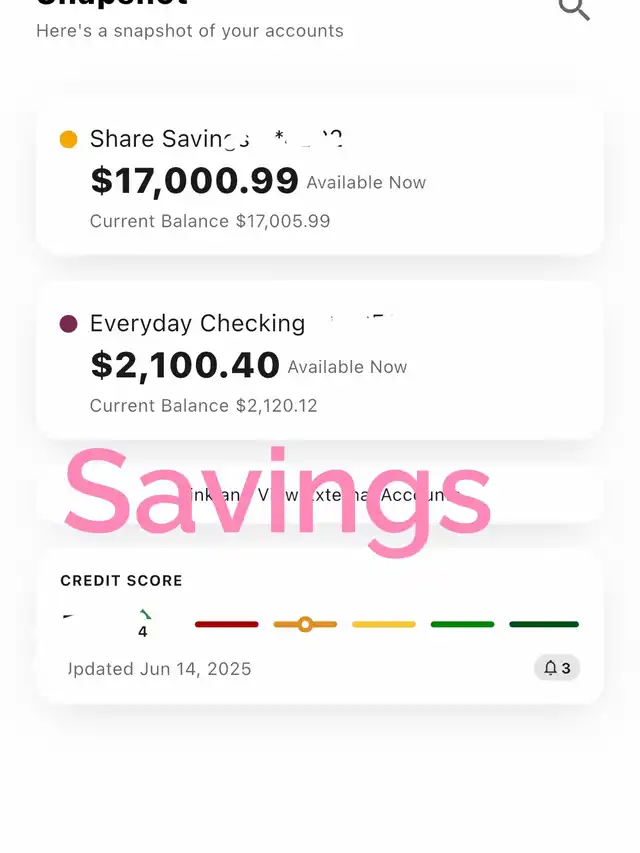This screenshot has width=640, height=853.
Task: Select the yellow credit score range bar
Action: pos(384,624)
